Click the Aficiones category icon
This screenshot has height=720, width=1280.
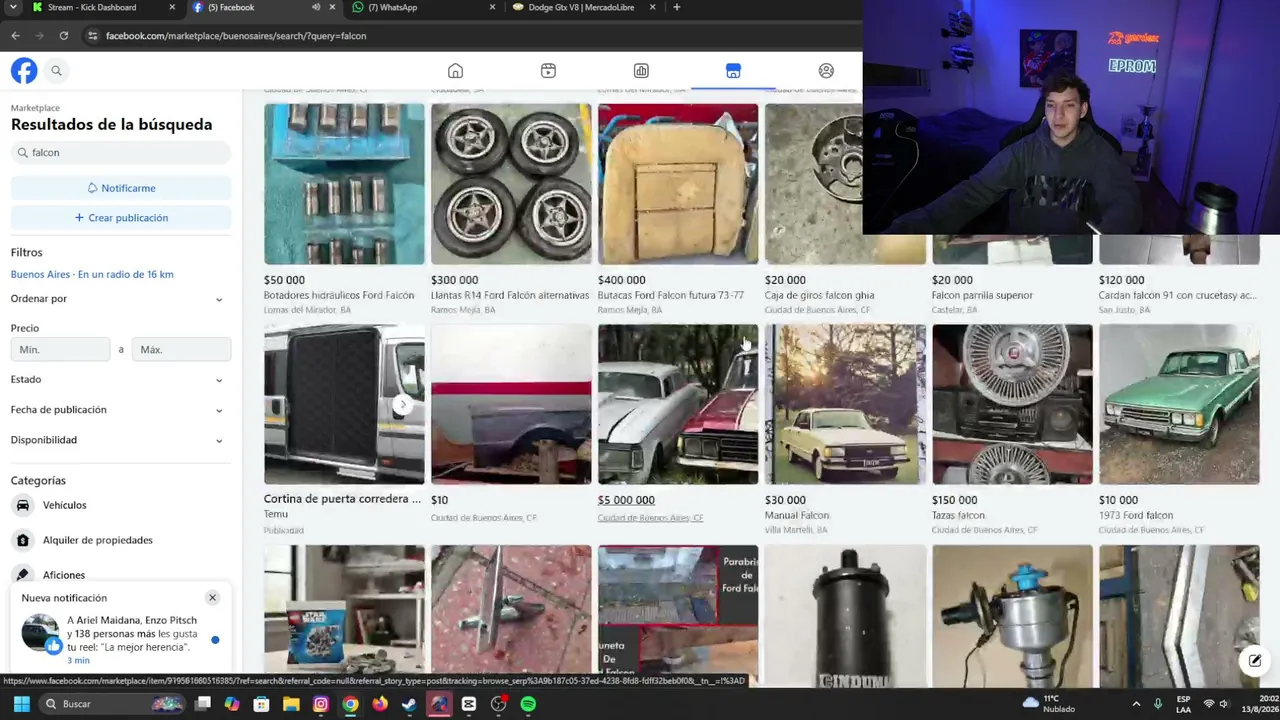23,575
